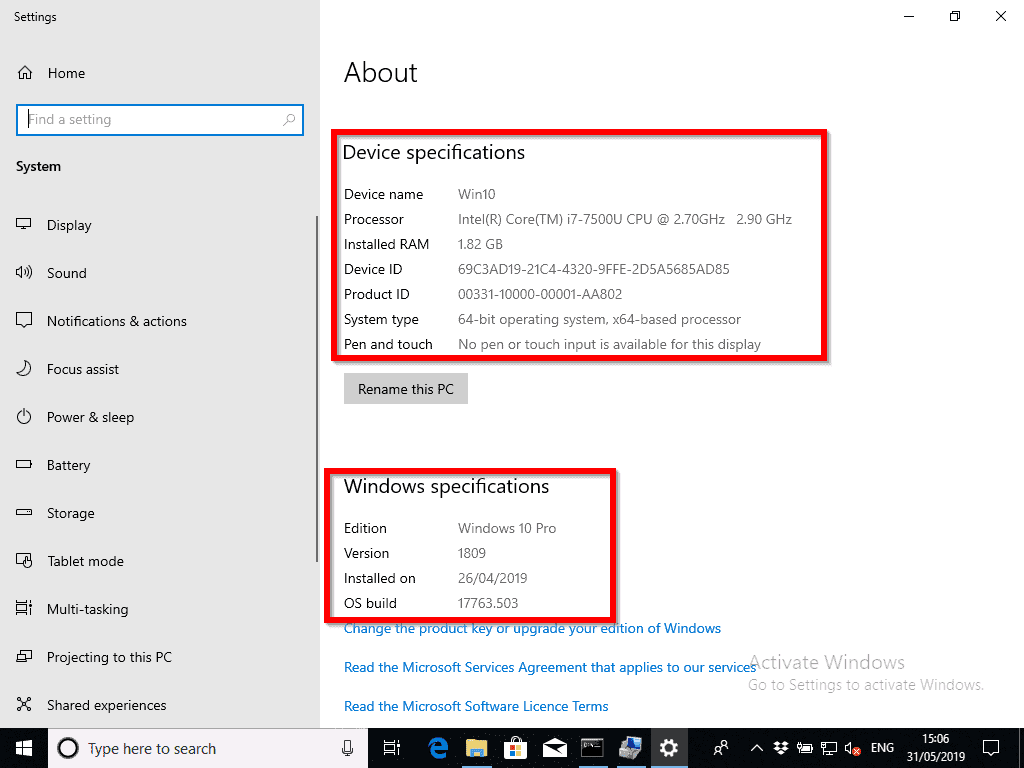Click the System section heading in the sidebar
Screen dimensions: 1024x768
tap(39, 167)
